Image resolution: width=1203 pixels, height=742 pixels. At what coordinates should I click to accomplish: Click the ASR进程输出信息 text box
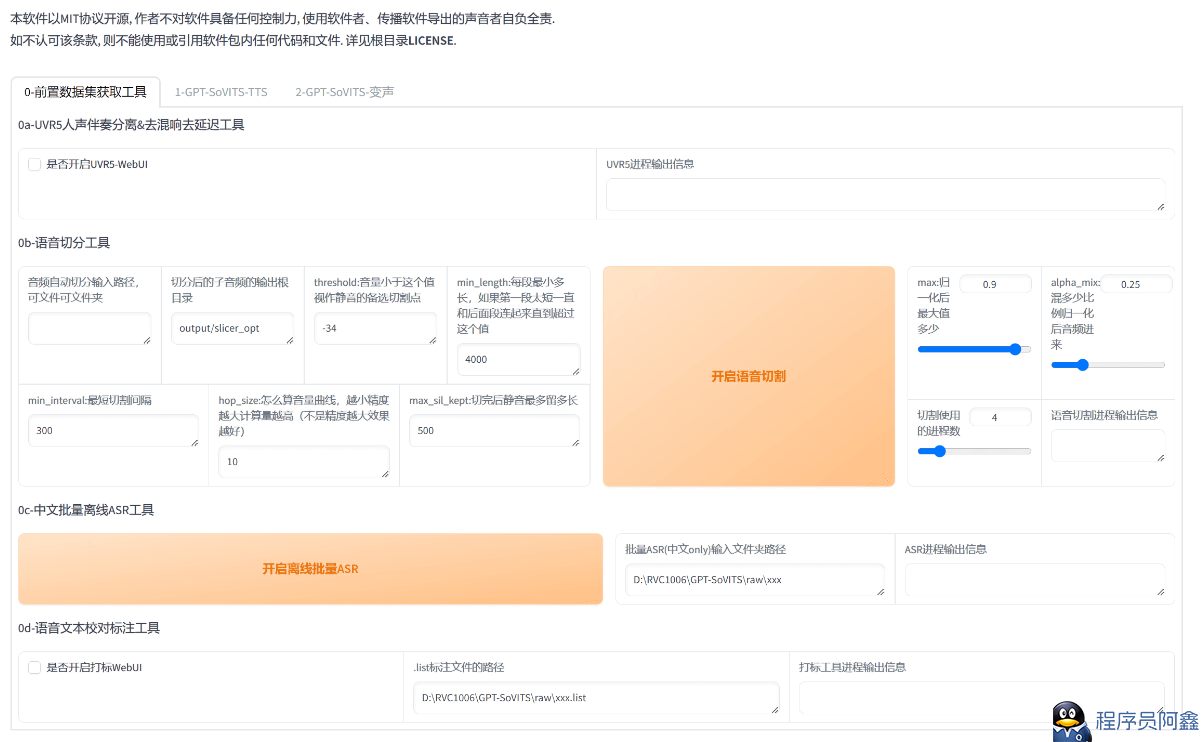1035,580
